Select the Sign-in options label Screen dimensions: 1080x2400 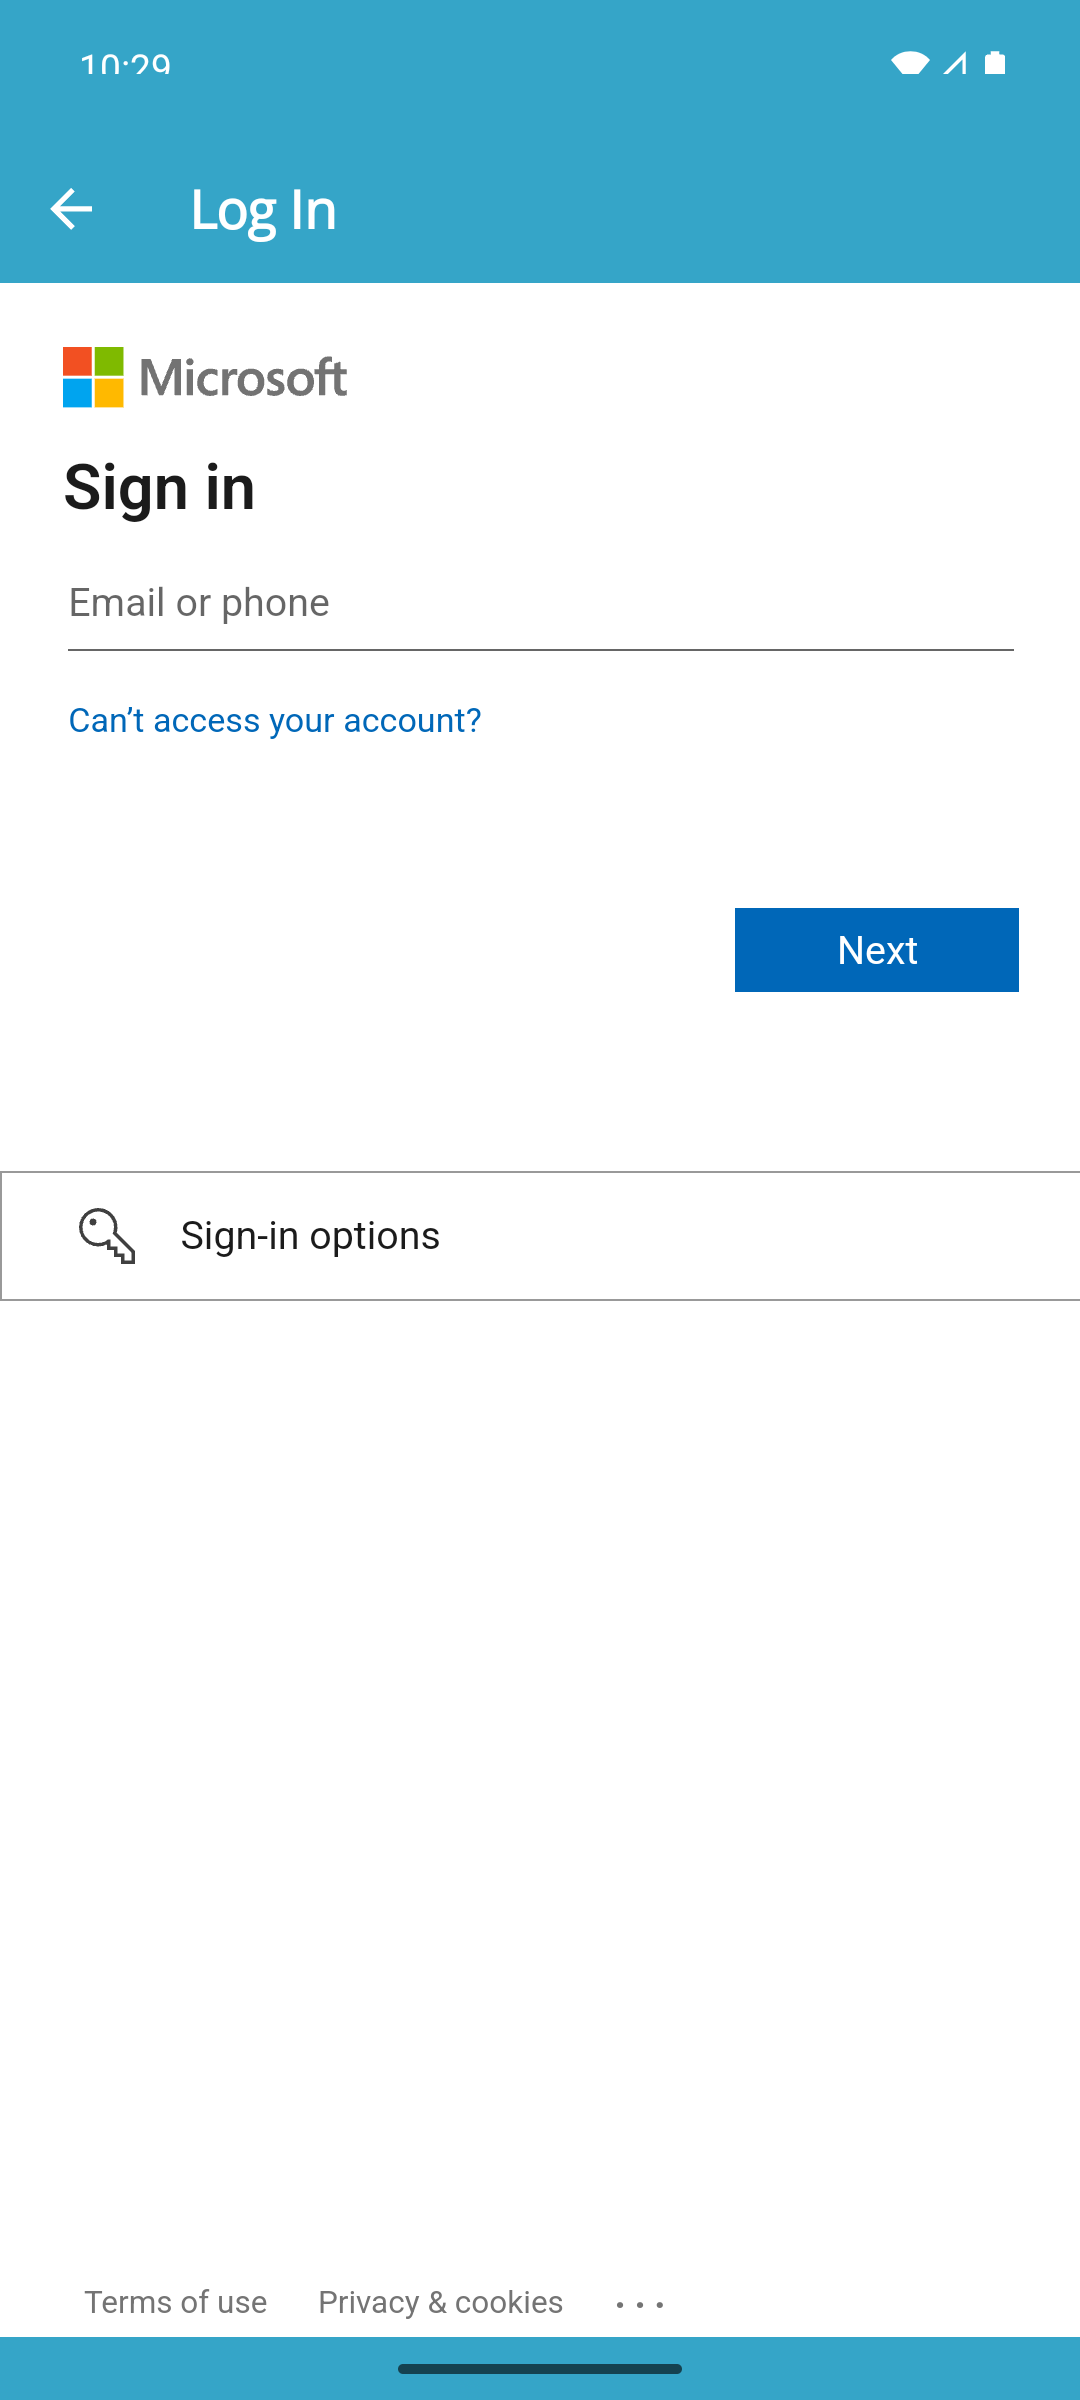click(310, 1236)
